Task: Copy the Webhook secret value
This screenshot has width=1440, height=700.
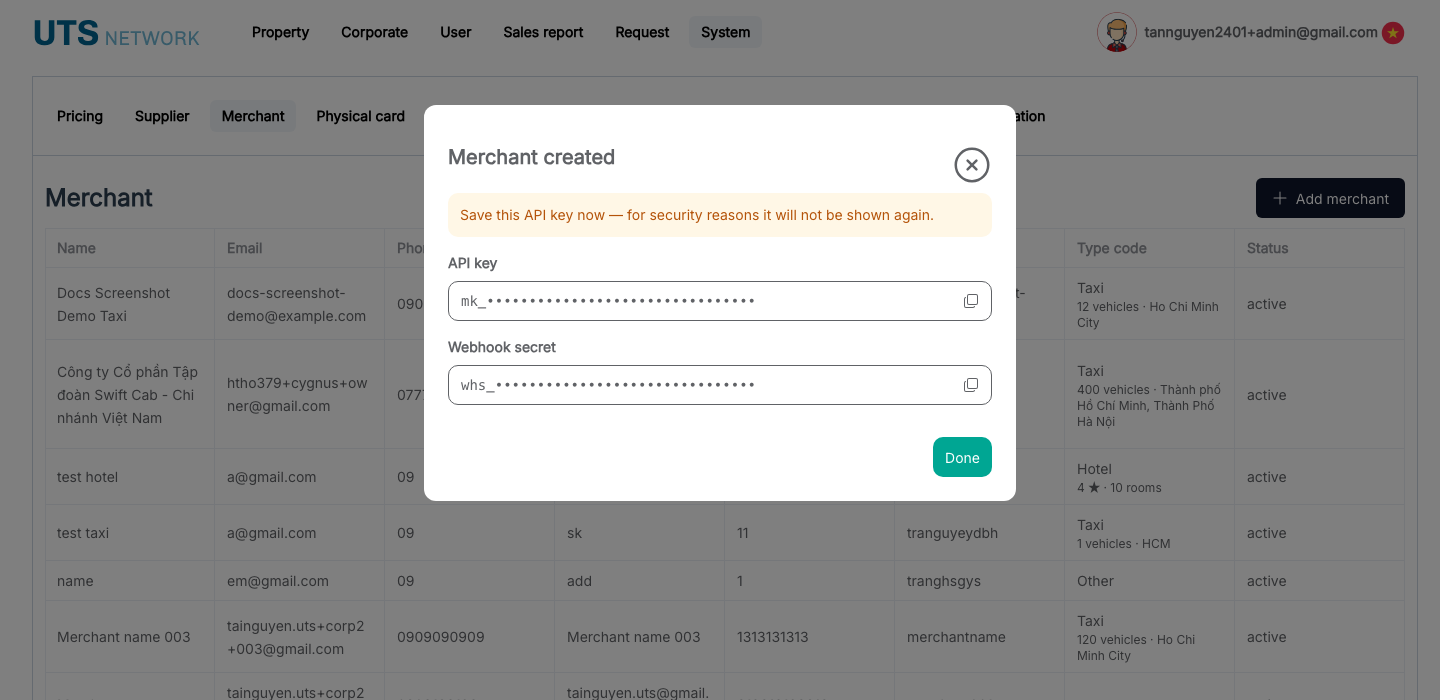Action: tap(971, 385)
